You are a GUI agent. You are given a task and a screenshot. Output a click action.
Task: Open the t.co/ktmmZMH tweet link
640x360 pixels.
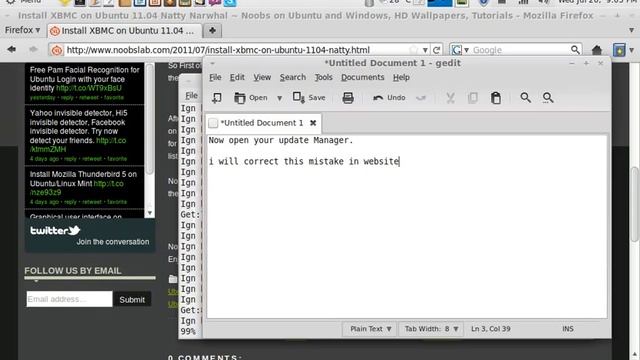[78, 145]
